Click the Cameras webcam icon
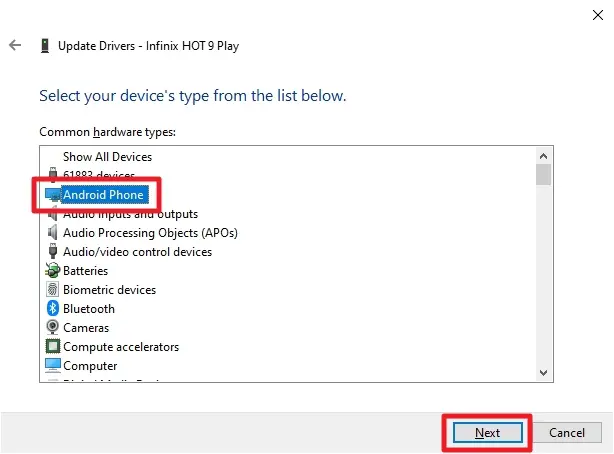Image resolution: width=614 pixels, height=454 pixels. pos(52,327)
